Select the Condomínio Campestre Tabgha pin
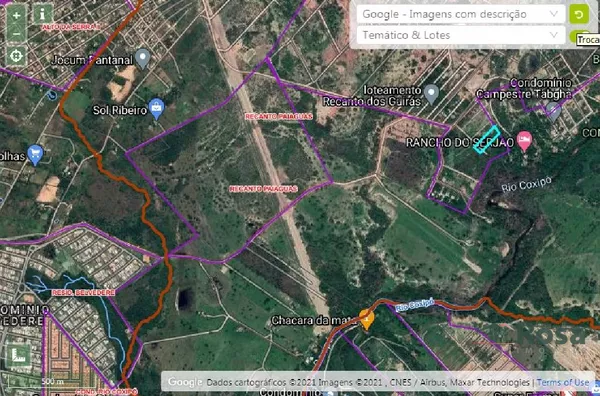Viewport: 600px width, 396px height. [x=553, y=111]
